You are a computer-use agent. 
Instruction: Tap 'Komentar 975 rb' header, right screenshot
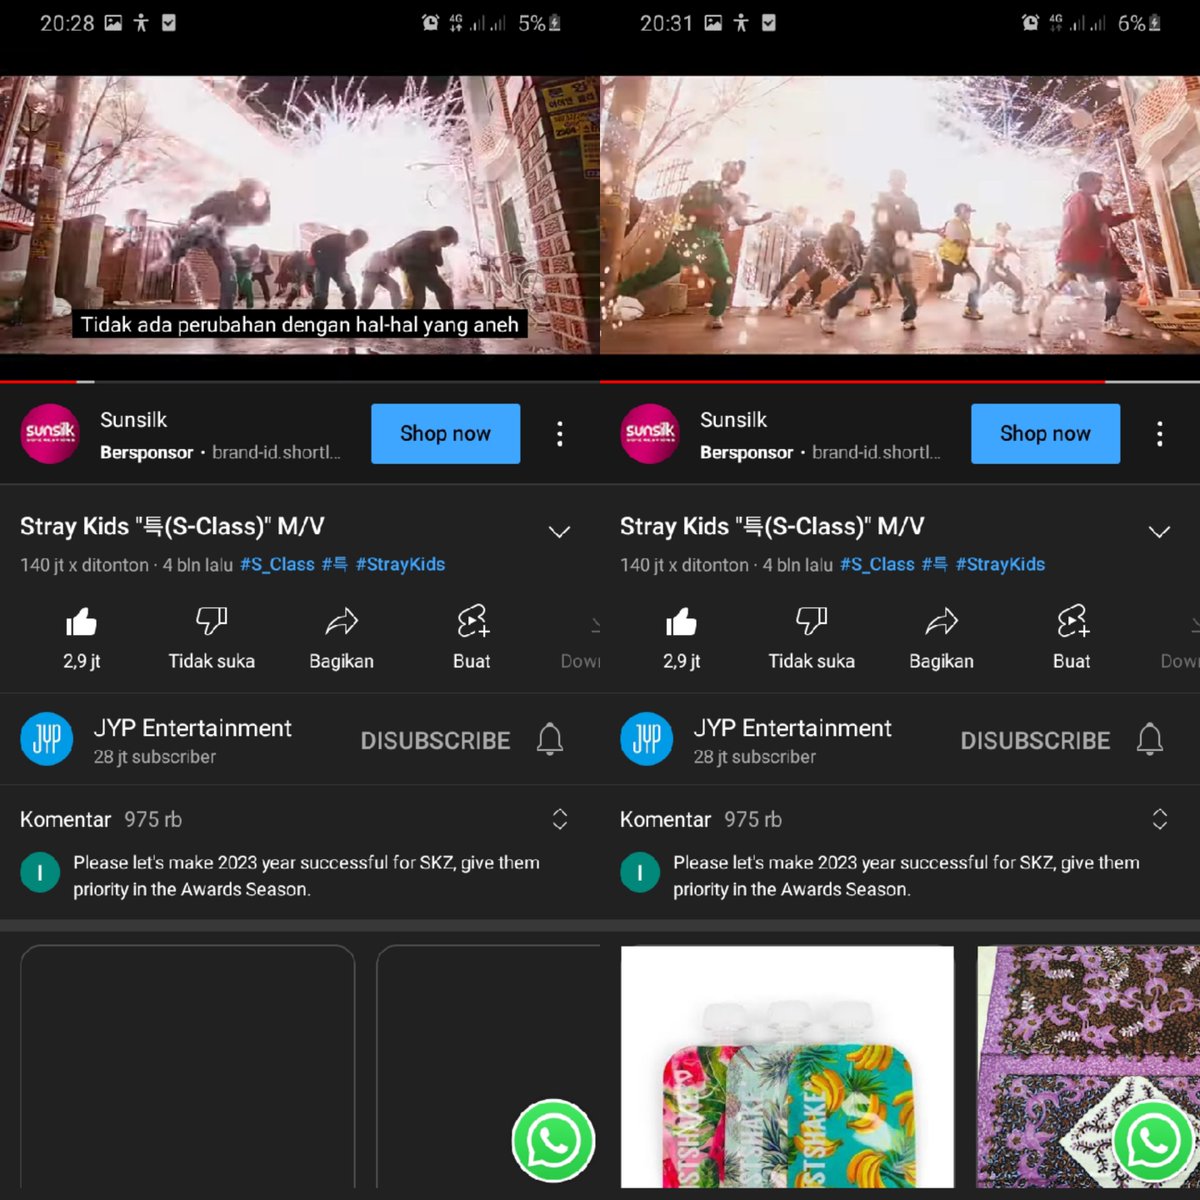coord(701,820)
